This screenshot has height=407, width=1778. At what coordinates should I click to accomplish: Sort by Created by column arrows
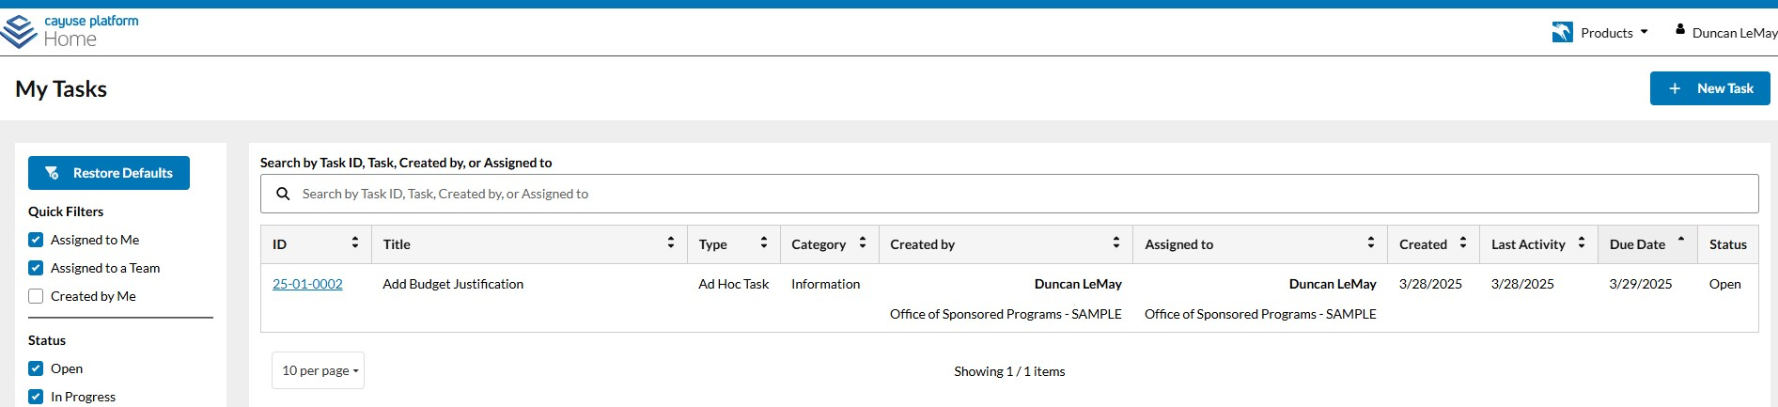(1116, 243)
